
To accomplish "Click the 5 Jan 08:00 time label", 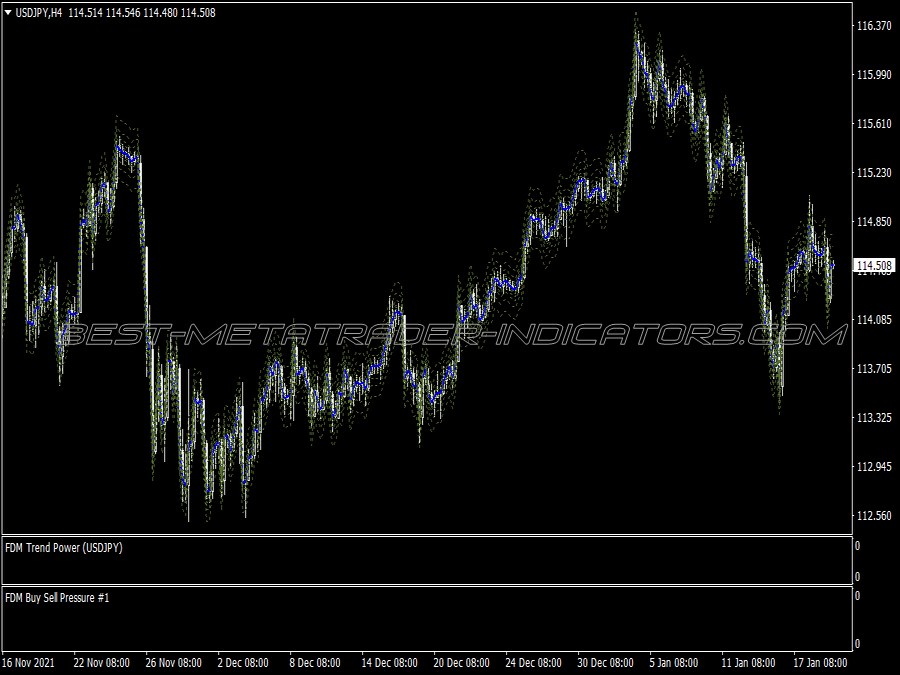I will [x=674, y=663].
